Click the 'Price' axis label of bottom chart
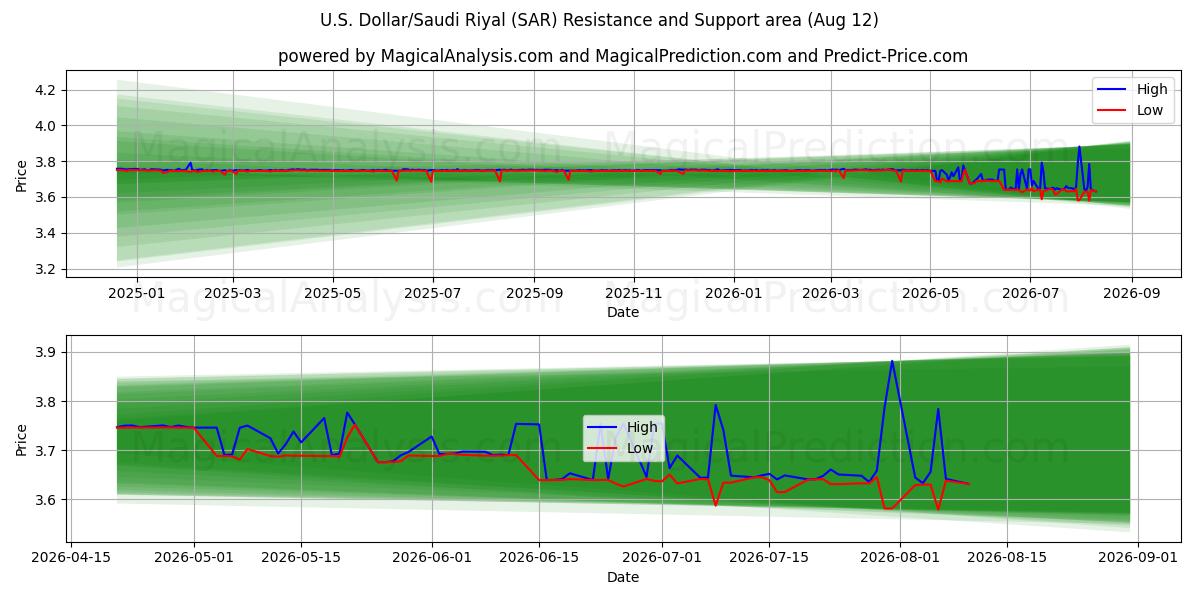1200x600 pixels. tap(21, 439)
